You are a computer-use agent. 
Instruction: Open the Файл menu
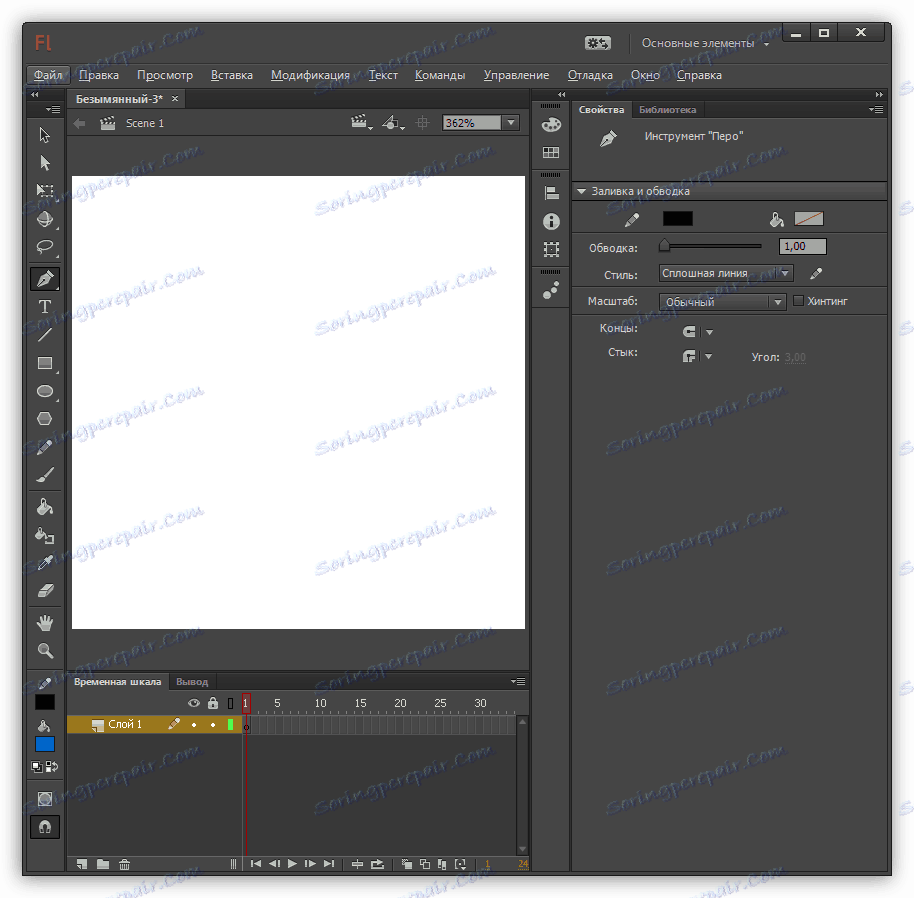coord(48,75)
